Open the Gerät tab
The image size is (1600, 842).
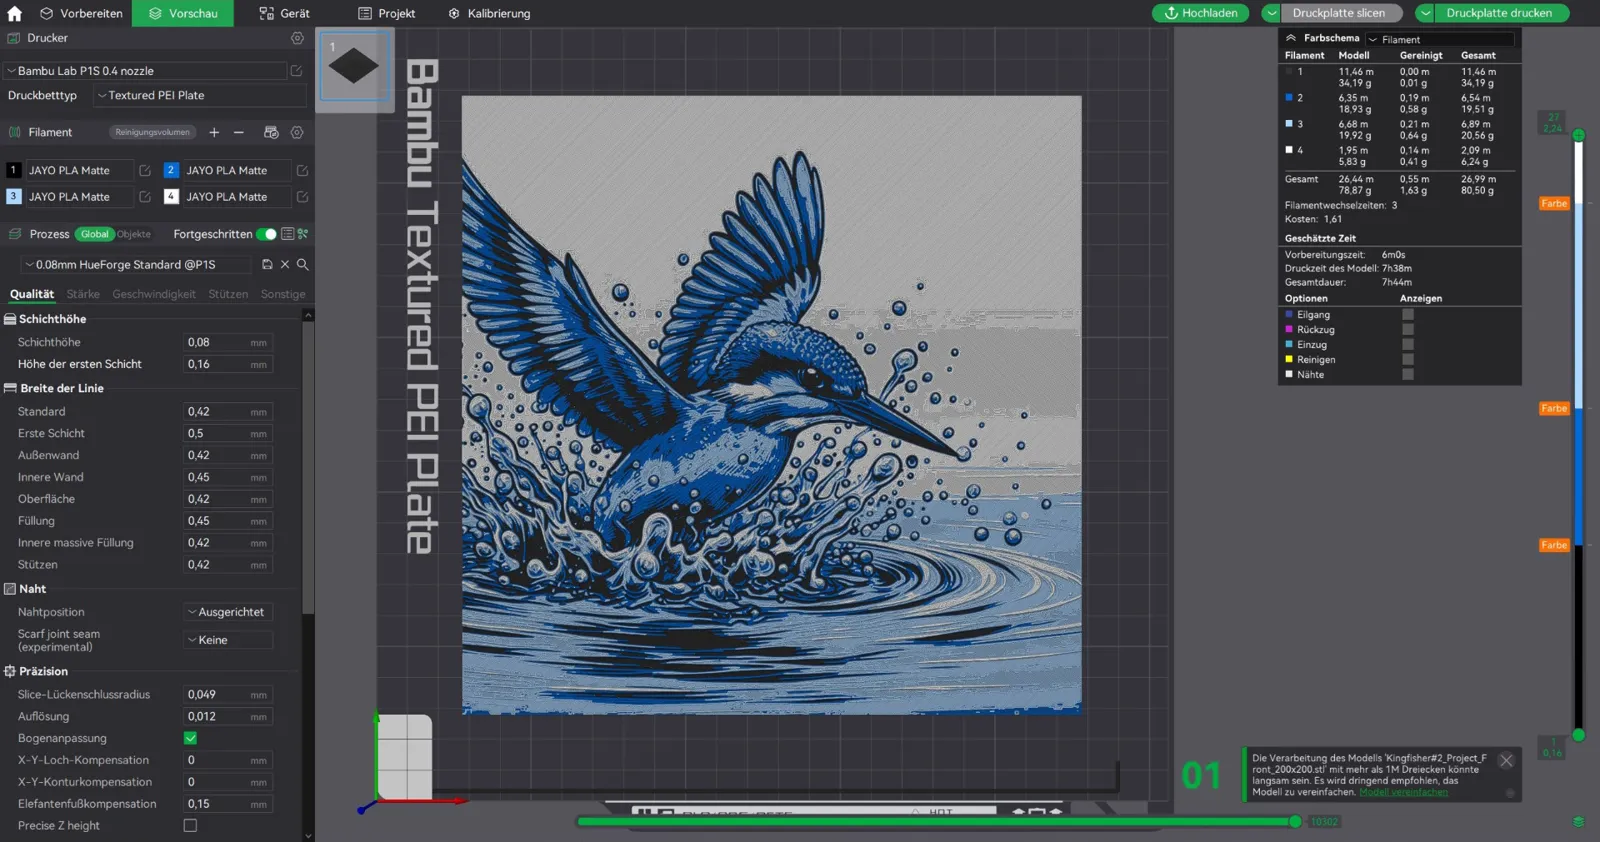[x=285, y=14]
